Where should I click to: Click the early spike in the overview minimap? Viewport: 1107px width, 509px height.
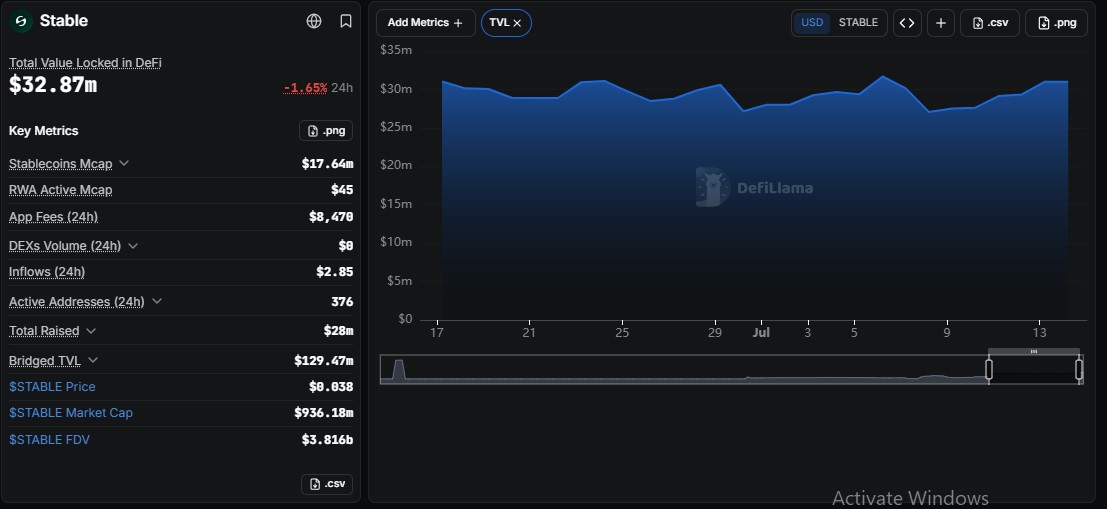(398, 369)
